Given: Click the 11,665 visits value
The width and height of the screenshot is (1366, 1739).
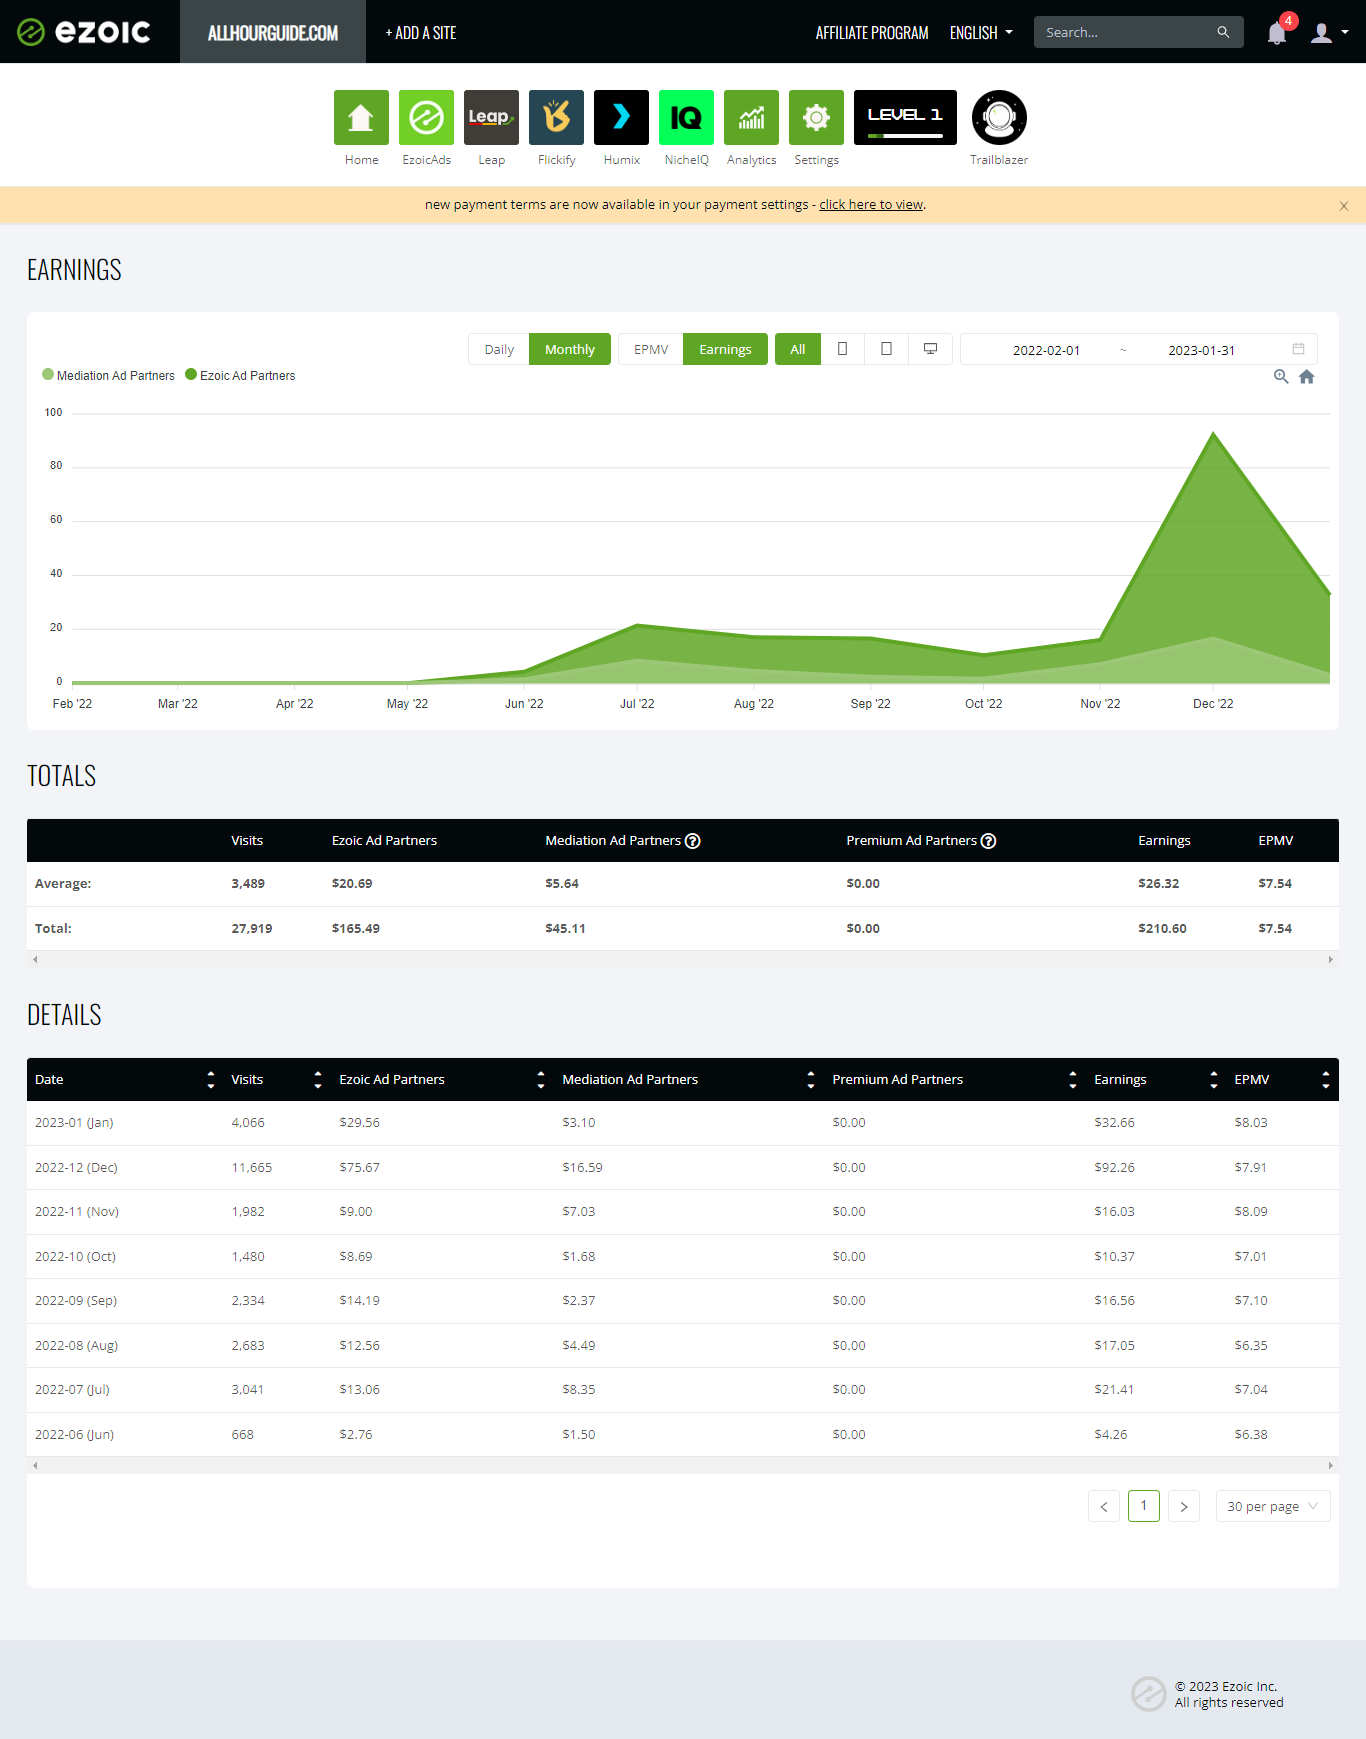Looking at the screenshot, I should tap(252, 1168).
